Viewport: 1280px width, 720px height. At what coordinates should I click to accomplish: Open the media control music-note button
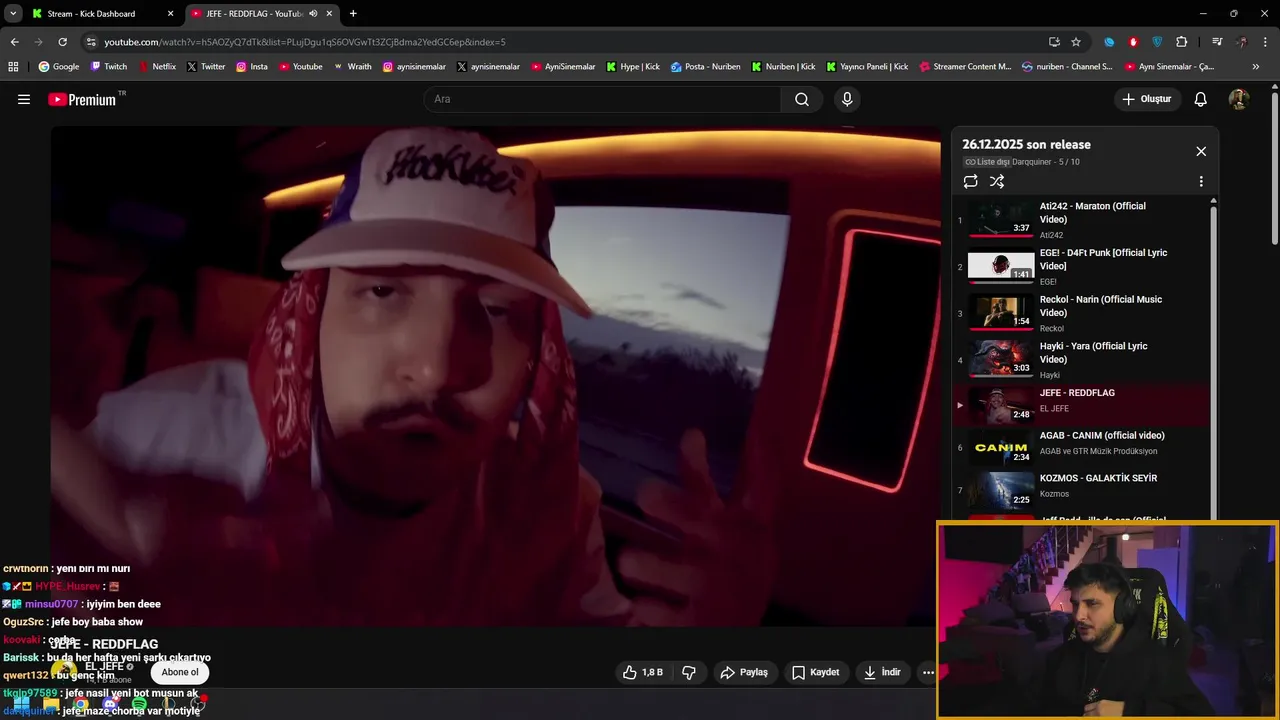(1217, 42)
